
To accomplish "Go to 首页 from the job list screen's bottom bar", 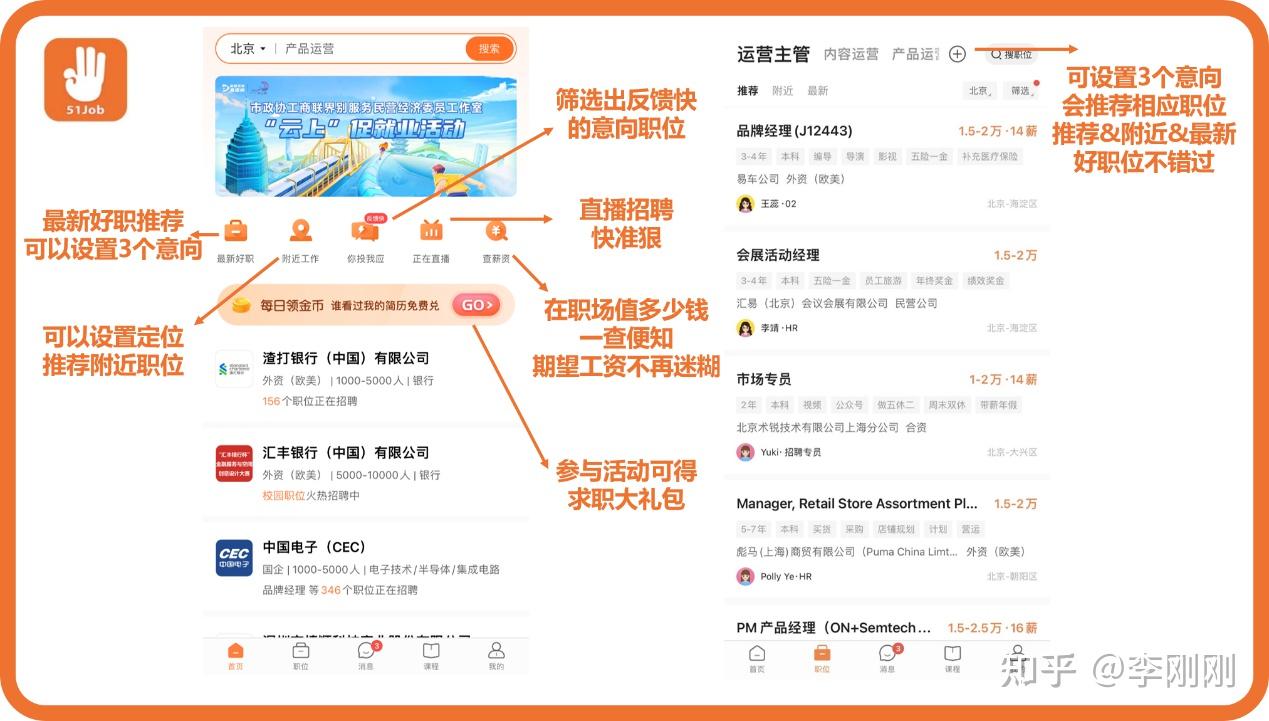I will (x=757, y=659).
